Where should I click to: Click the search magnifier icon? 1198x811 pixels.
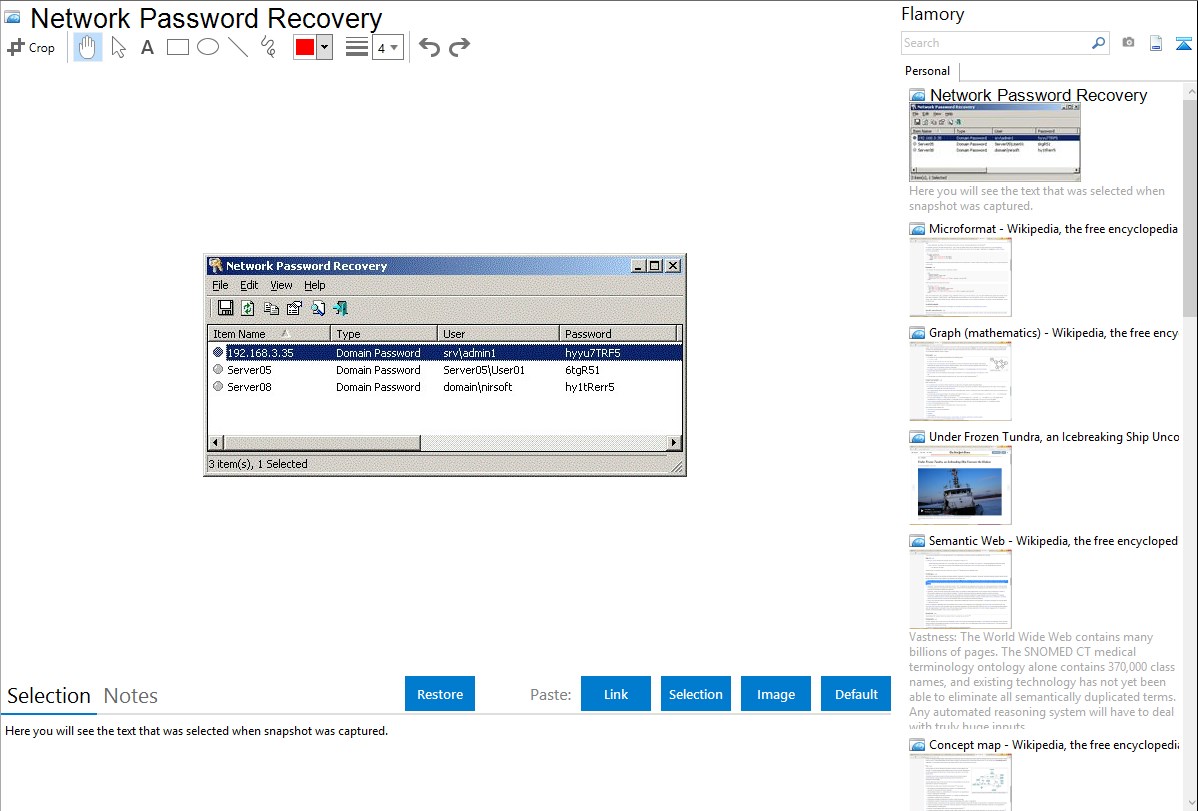(x=1099, y=43)
